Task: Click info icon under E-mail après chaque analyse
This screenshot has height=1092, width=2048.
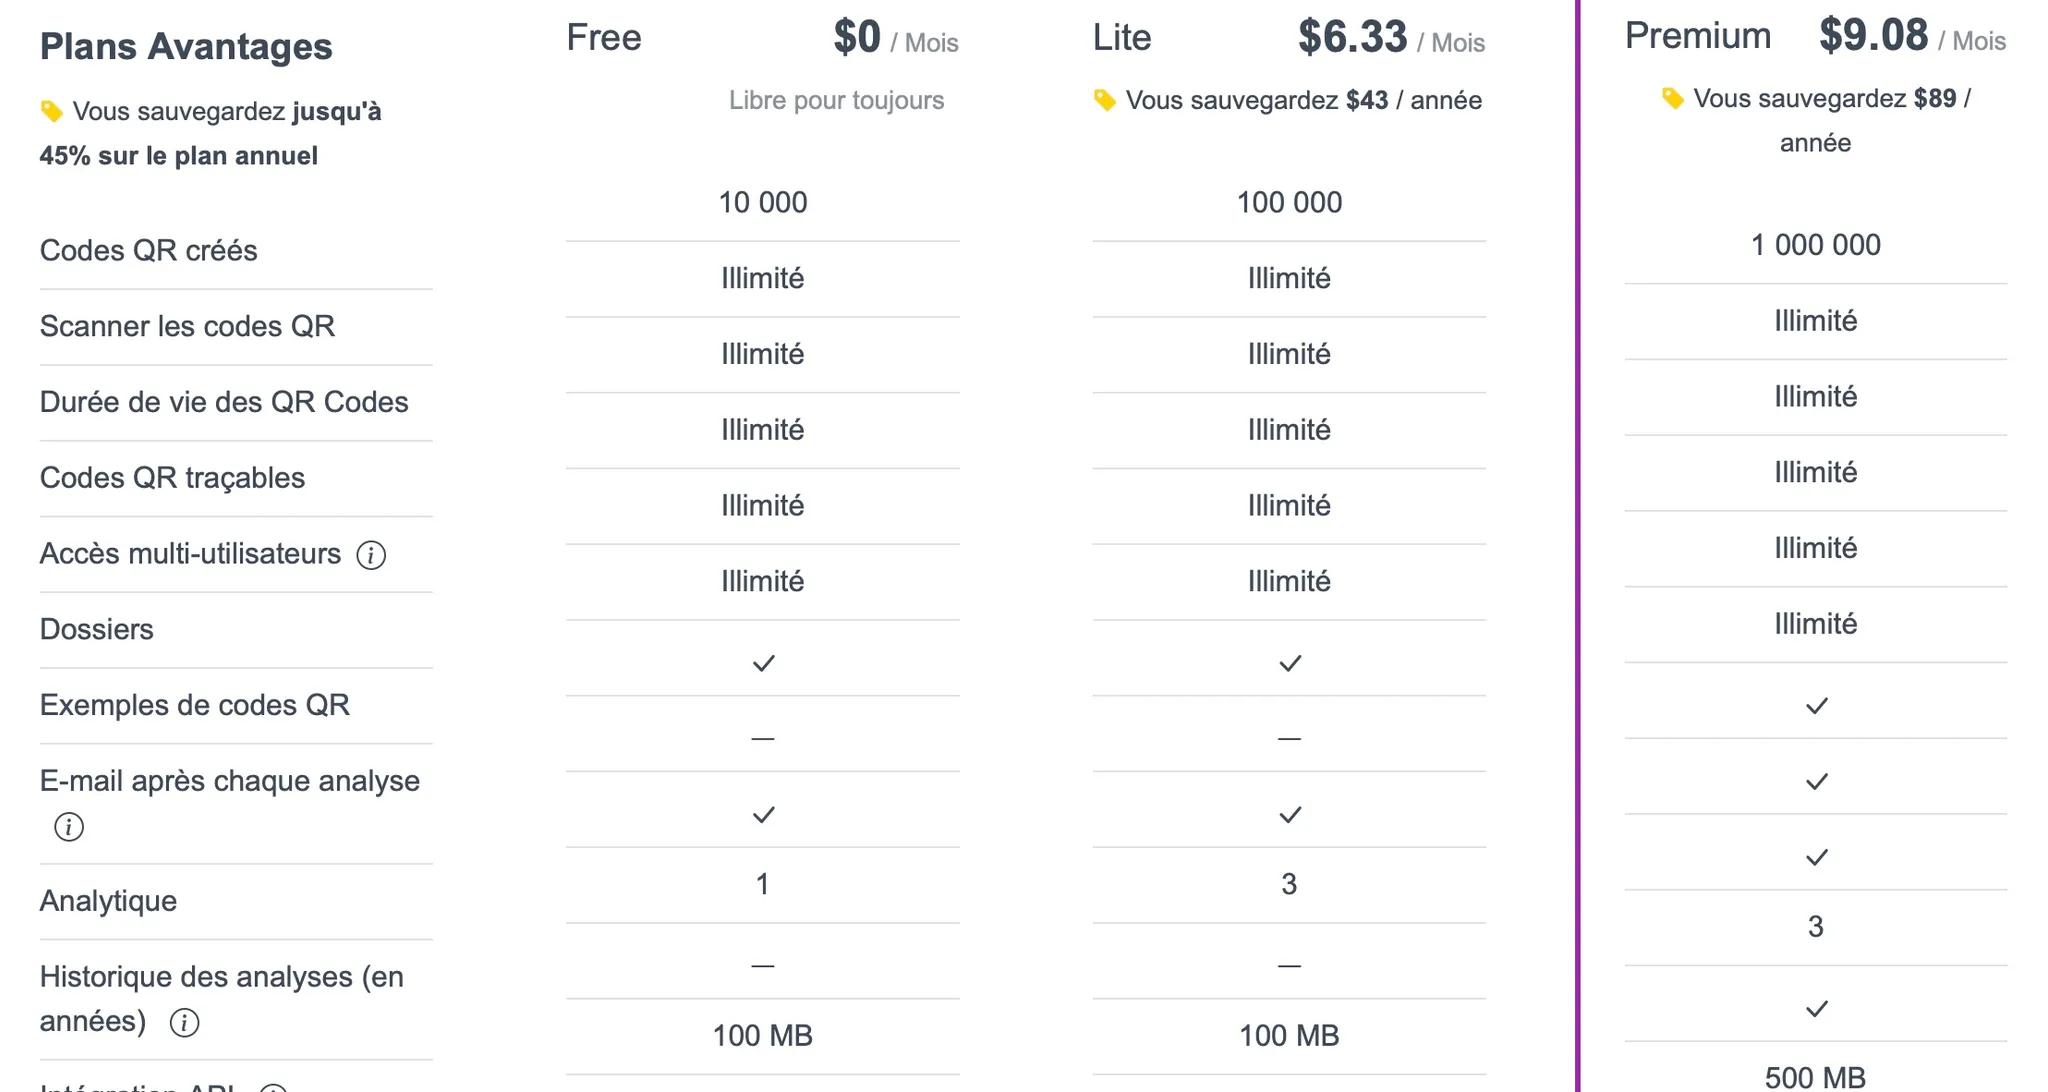Action: (x=69, y=827)
